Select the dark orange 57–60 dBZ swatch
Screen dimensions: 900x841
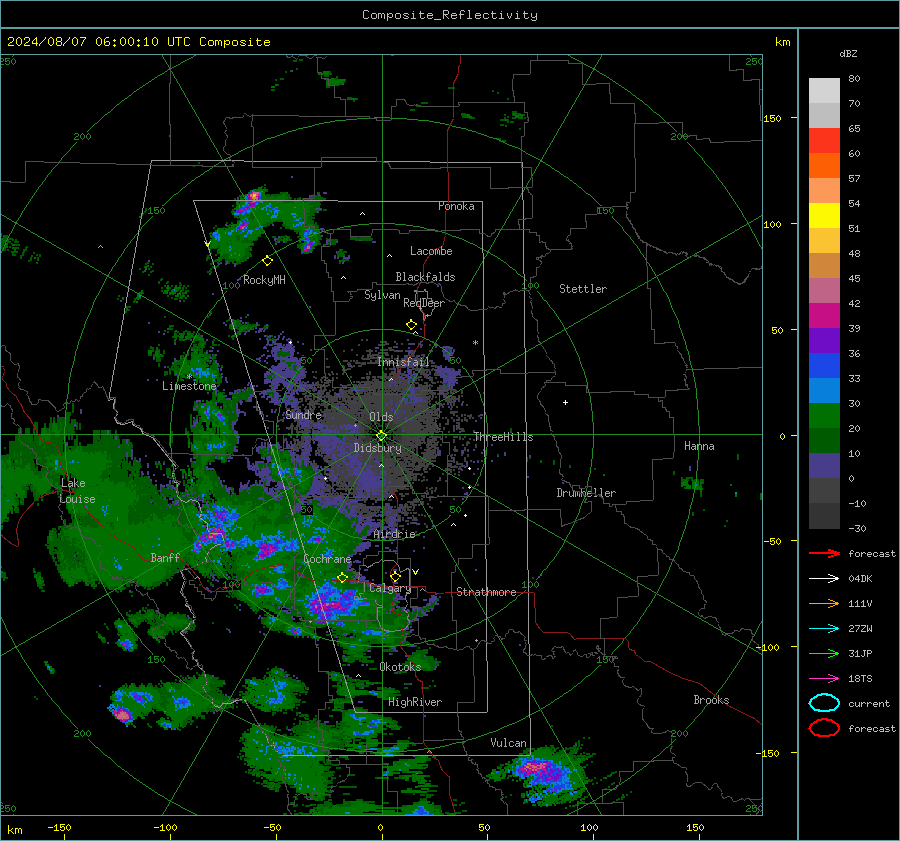(824, 166)
